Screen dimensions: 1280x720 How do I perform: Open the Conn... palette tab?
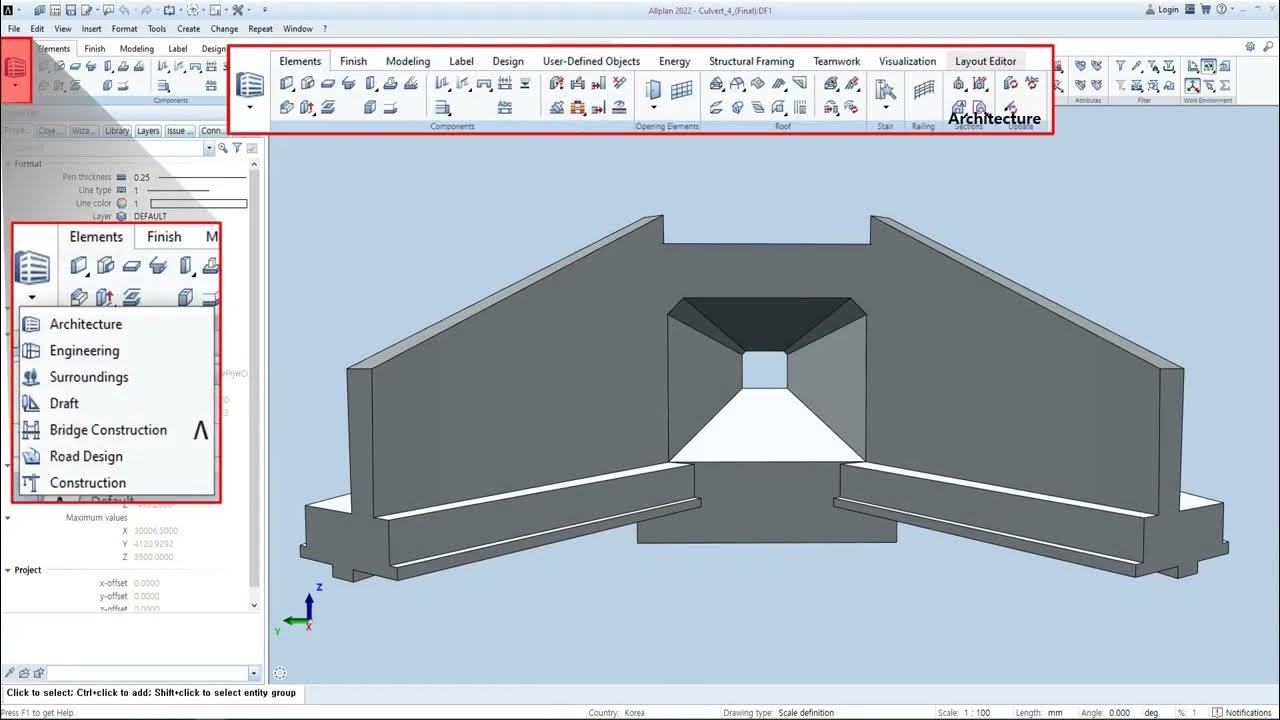[213, 131]
